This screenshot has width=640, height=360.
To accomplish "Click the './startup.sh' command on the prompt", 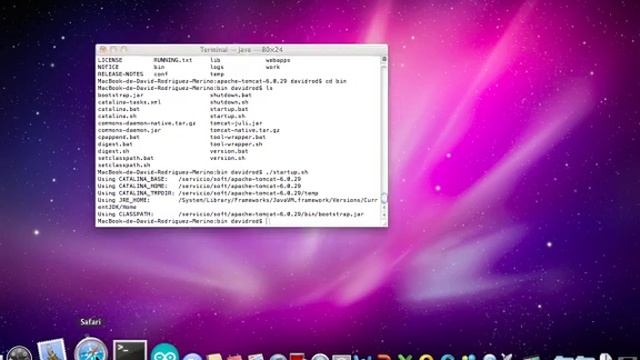I will tap(287, 172).
